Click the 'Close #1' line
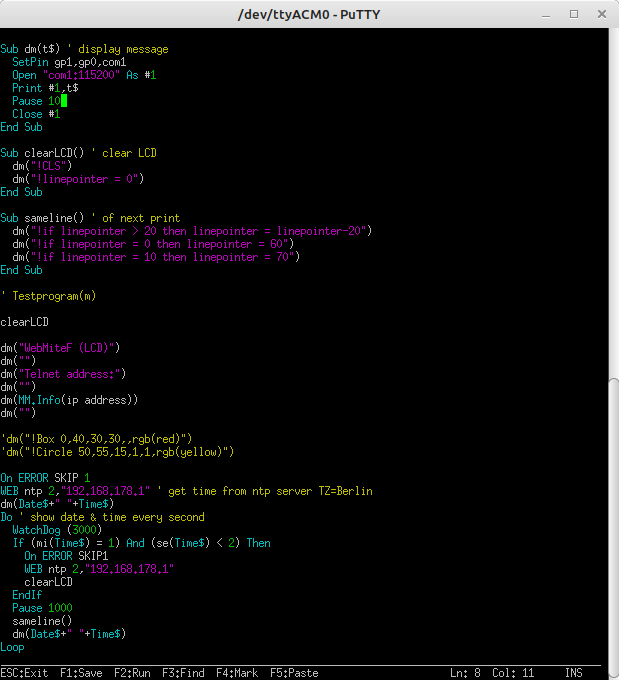 pos(36,114)
